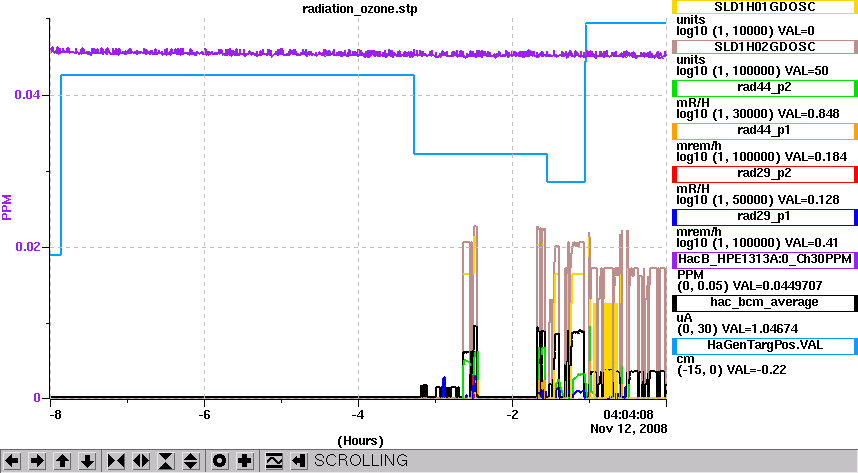Image resolution: width=858 pixels, height=473 pixels.
Task: Click the 0.04 Y-axis tick value
Action: pos(27,95)
